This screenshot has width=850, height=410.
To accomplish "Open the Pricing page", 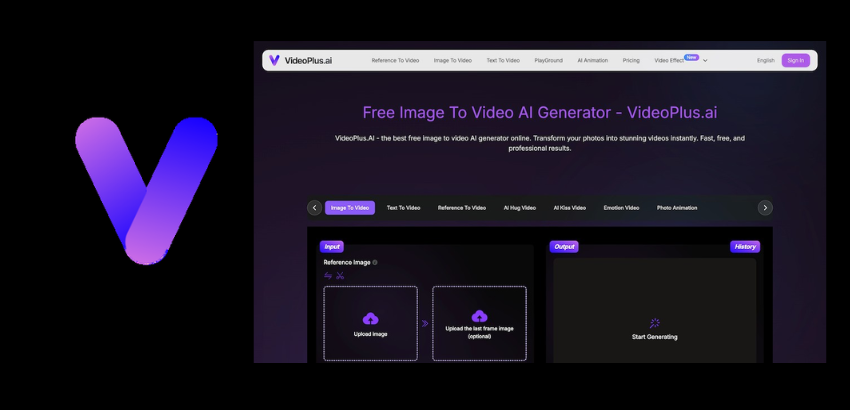I will click(631, 61).
